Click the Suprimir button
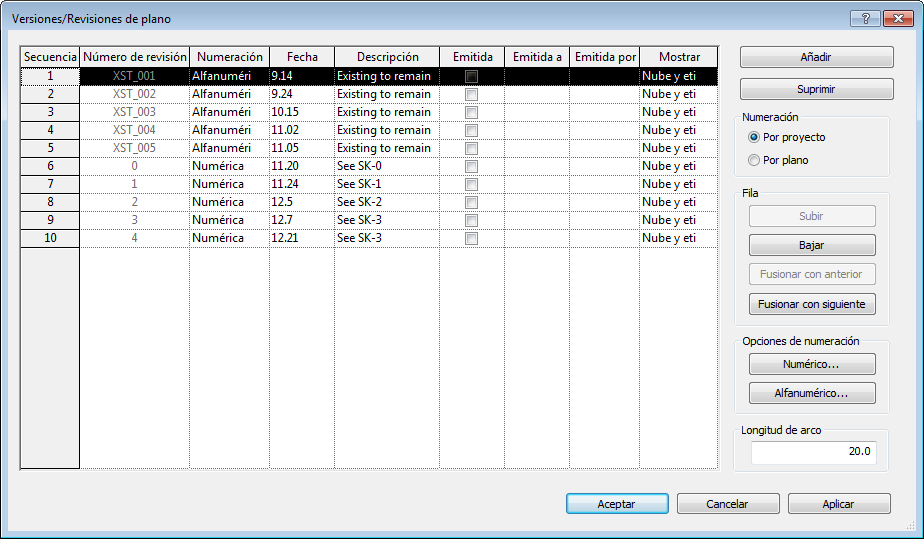Screen dimensions: 924x539 [x=816, y=89]
